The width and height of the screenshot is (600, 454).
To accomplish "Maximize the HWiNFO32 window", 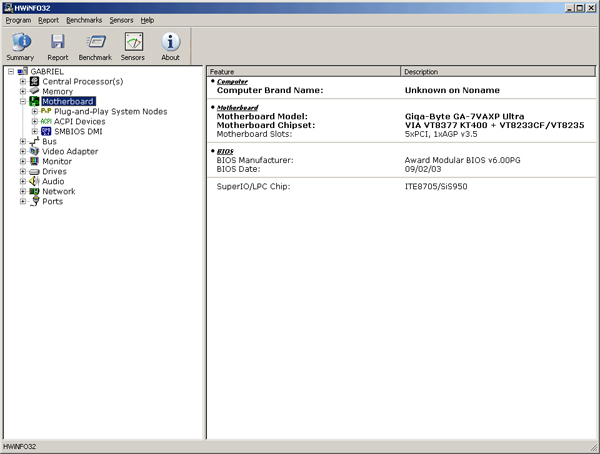I will [x=580, y=8].
